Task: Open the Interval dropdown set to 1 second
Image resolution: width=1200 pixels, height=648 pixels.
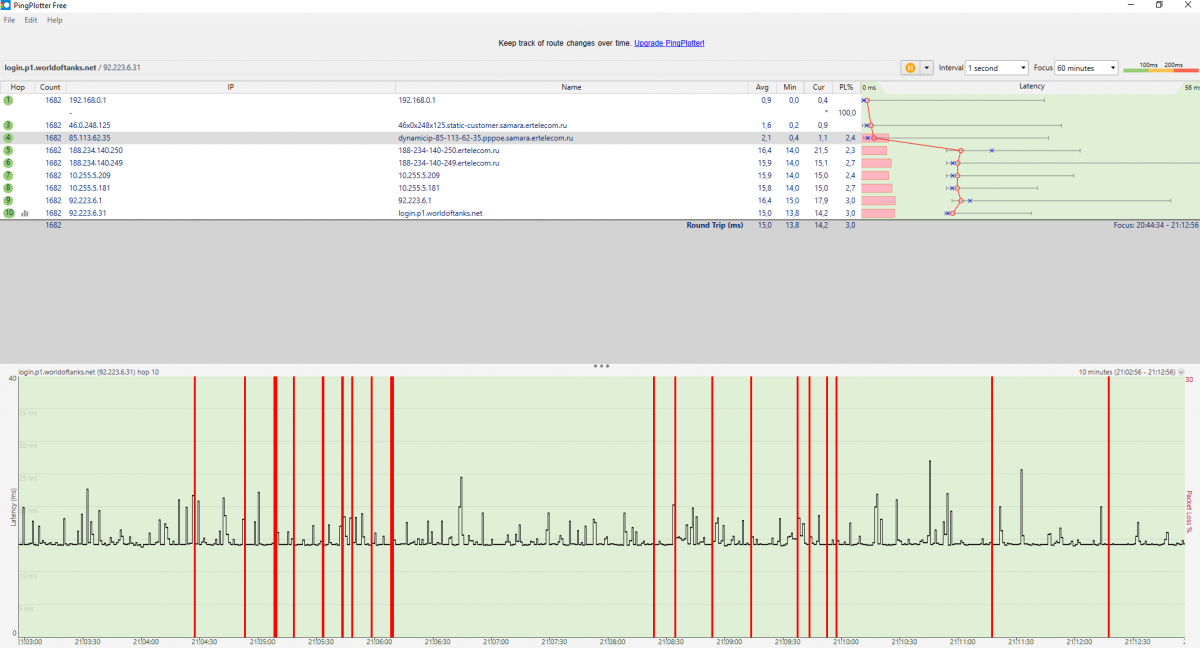Action: [x=997, y=68]
